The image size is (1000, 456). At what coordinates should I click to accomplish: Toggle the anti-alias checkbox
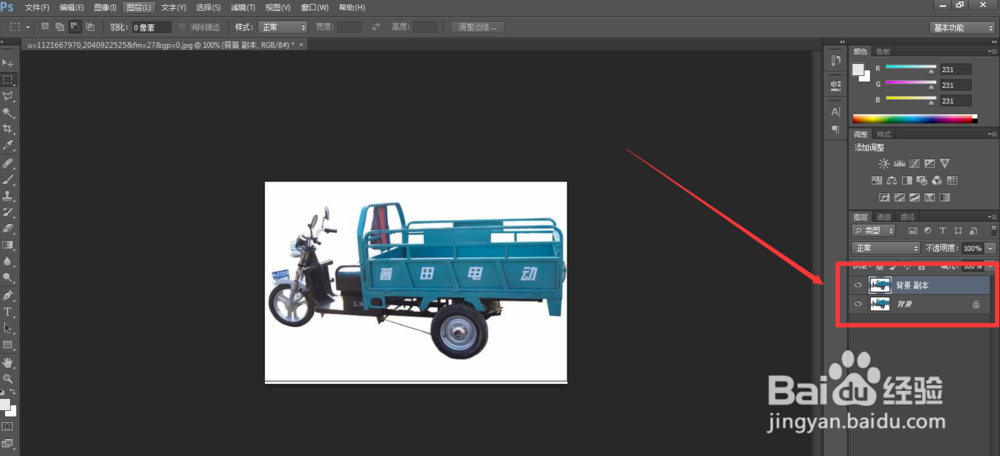point(182,27)
